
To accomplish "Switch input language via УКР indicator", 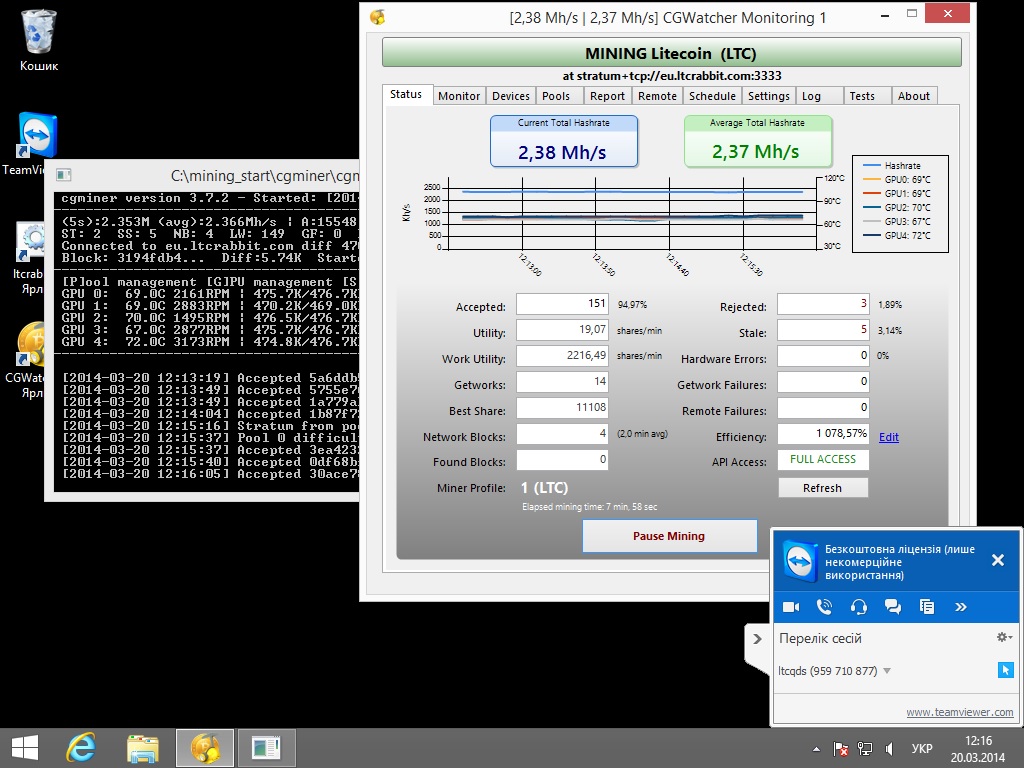I will coord(922,748).
